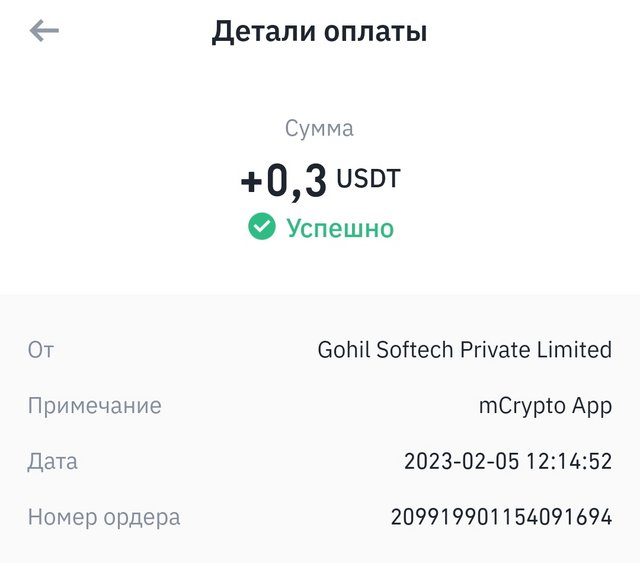Tap the back arrow icon

(44, 30)
